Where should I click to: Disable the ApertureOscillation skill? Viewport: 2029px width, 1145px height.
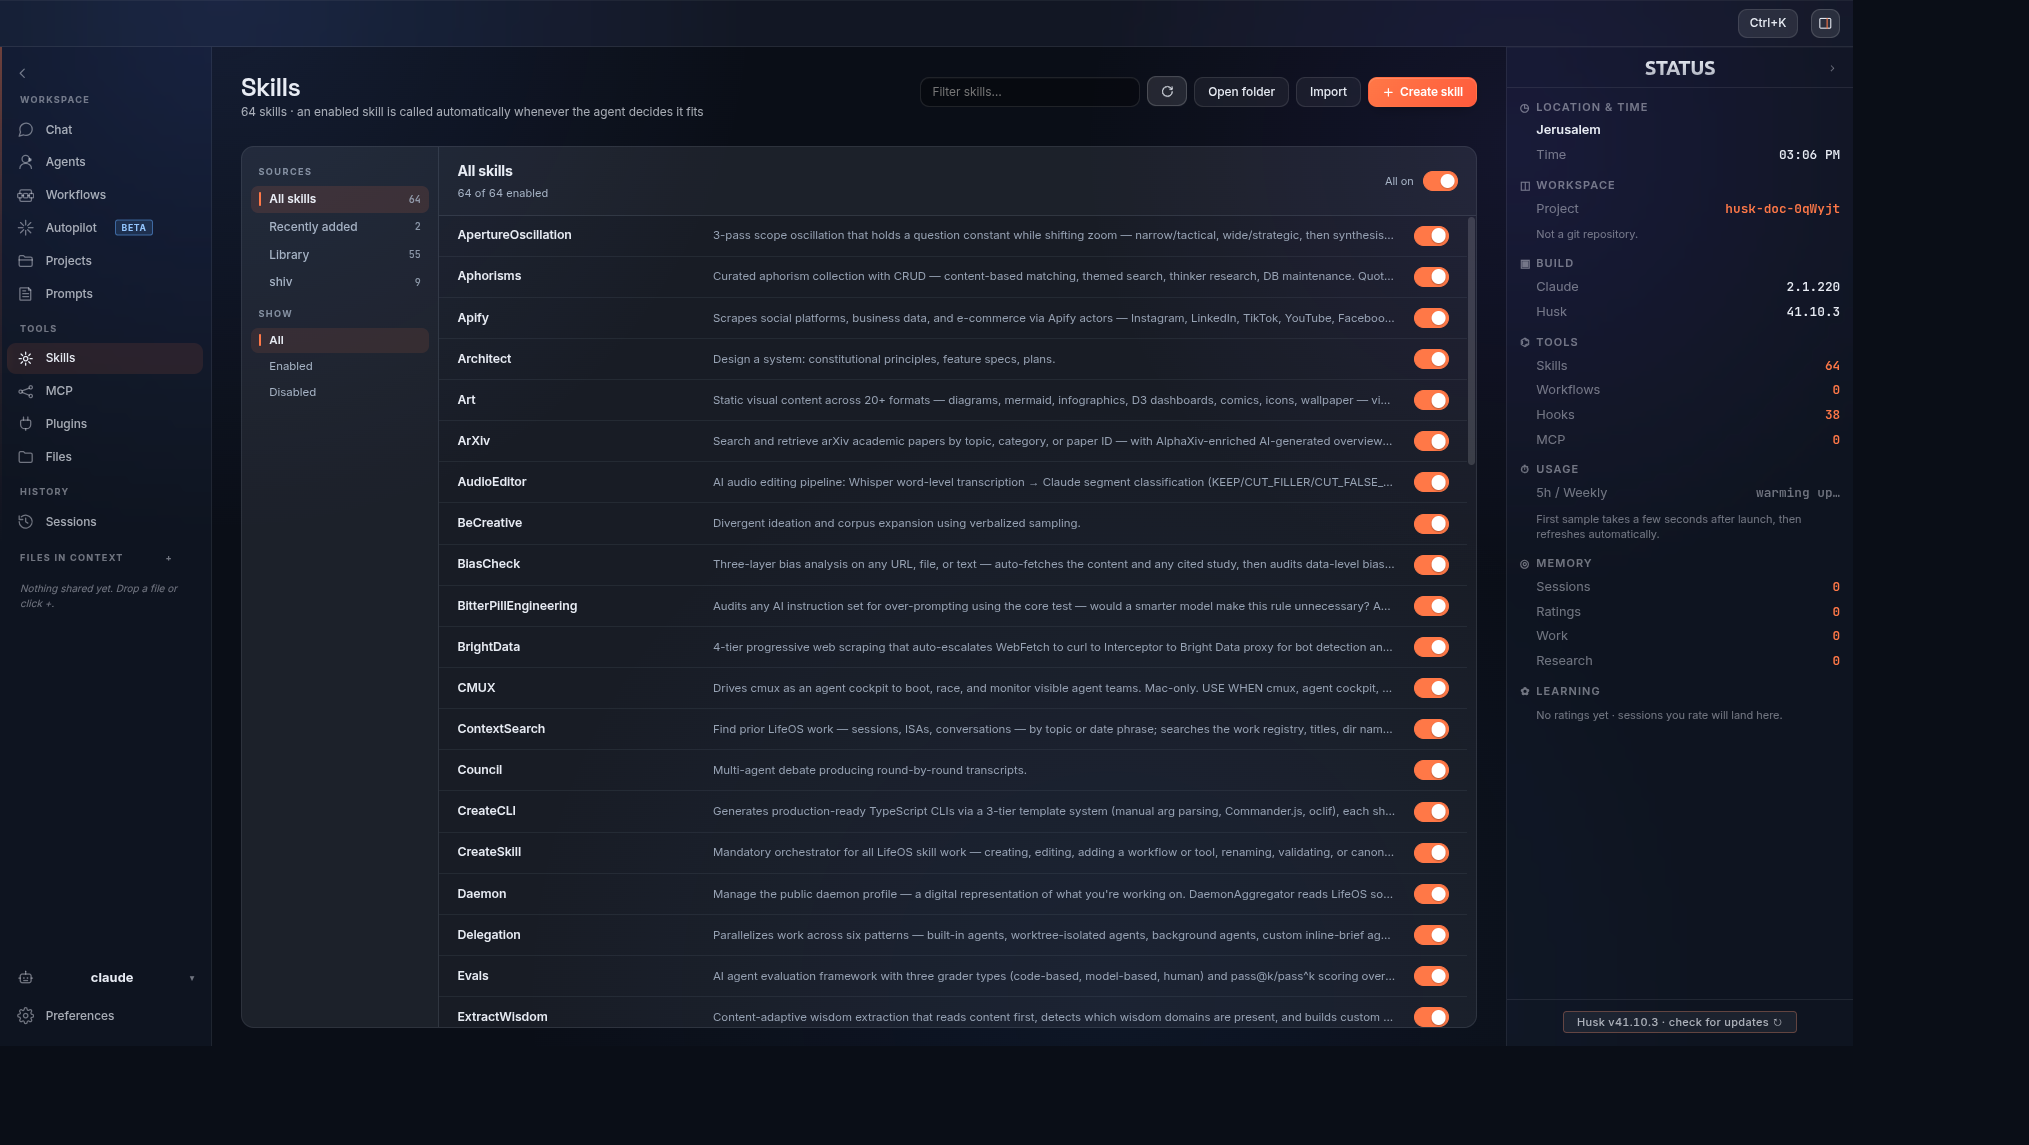tap(1431, 236)
